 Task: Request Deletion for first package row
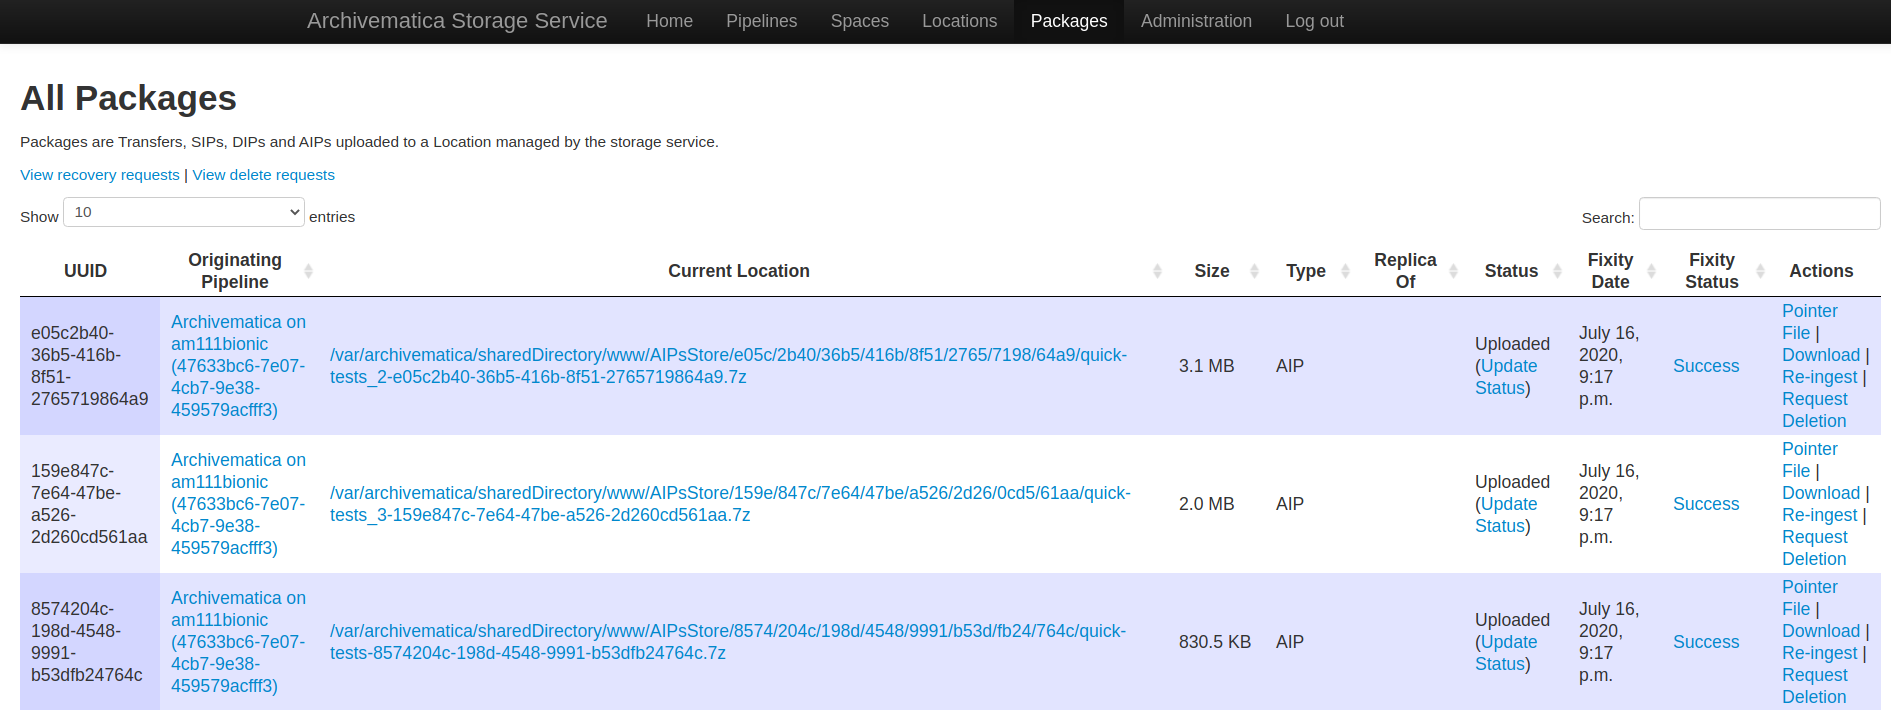tap(1814, 410)
